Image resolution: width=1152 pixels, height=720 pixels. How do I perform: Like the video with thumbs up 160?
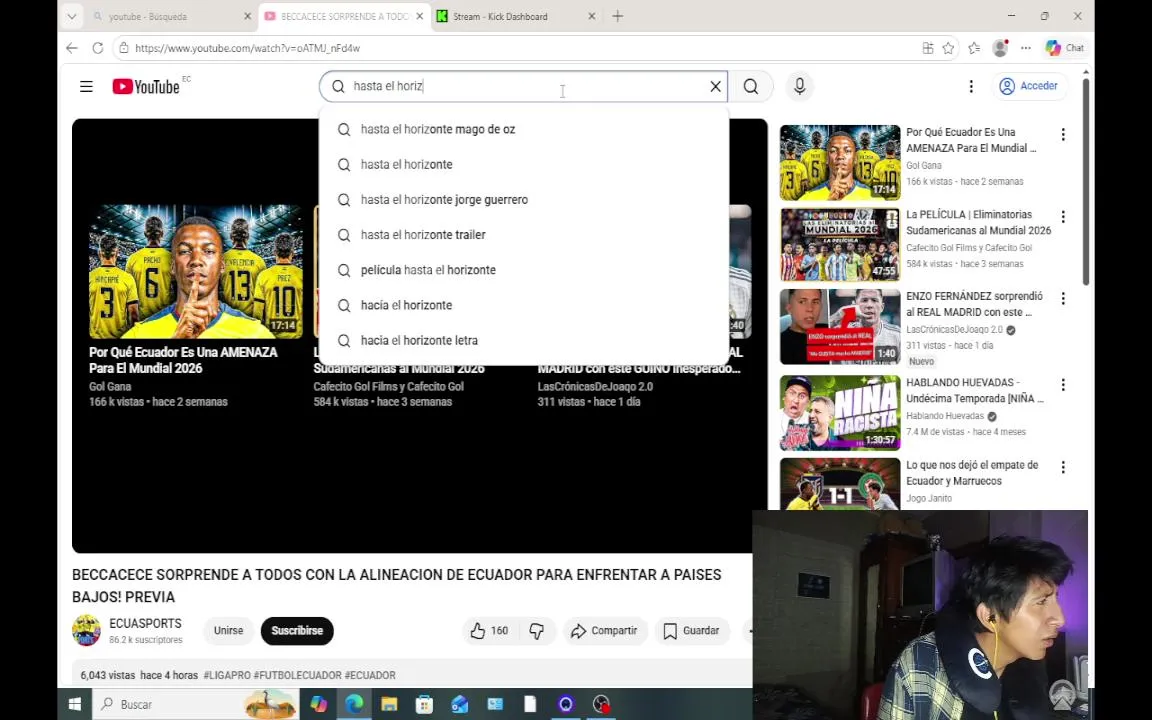(x=489, y=630)
